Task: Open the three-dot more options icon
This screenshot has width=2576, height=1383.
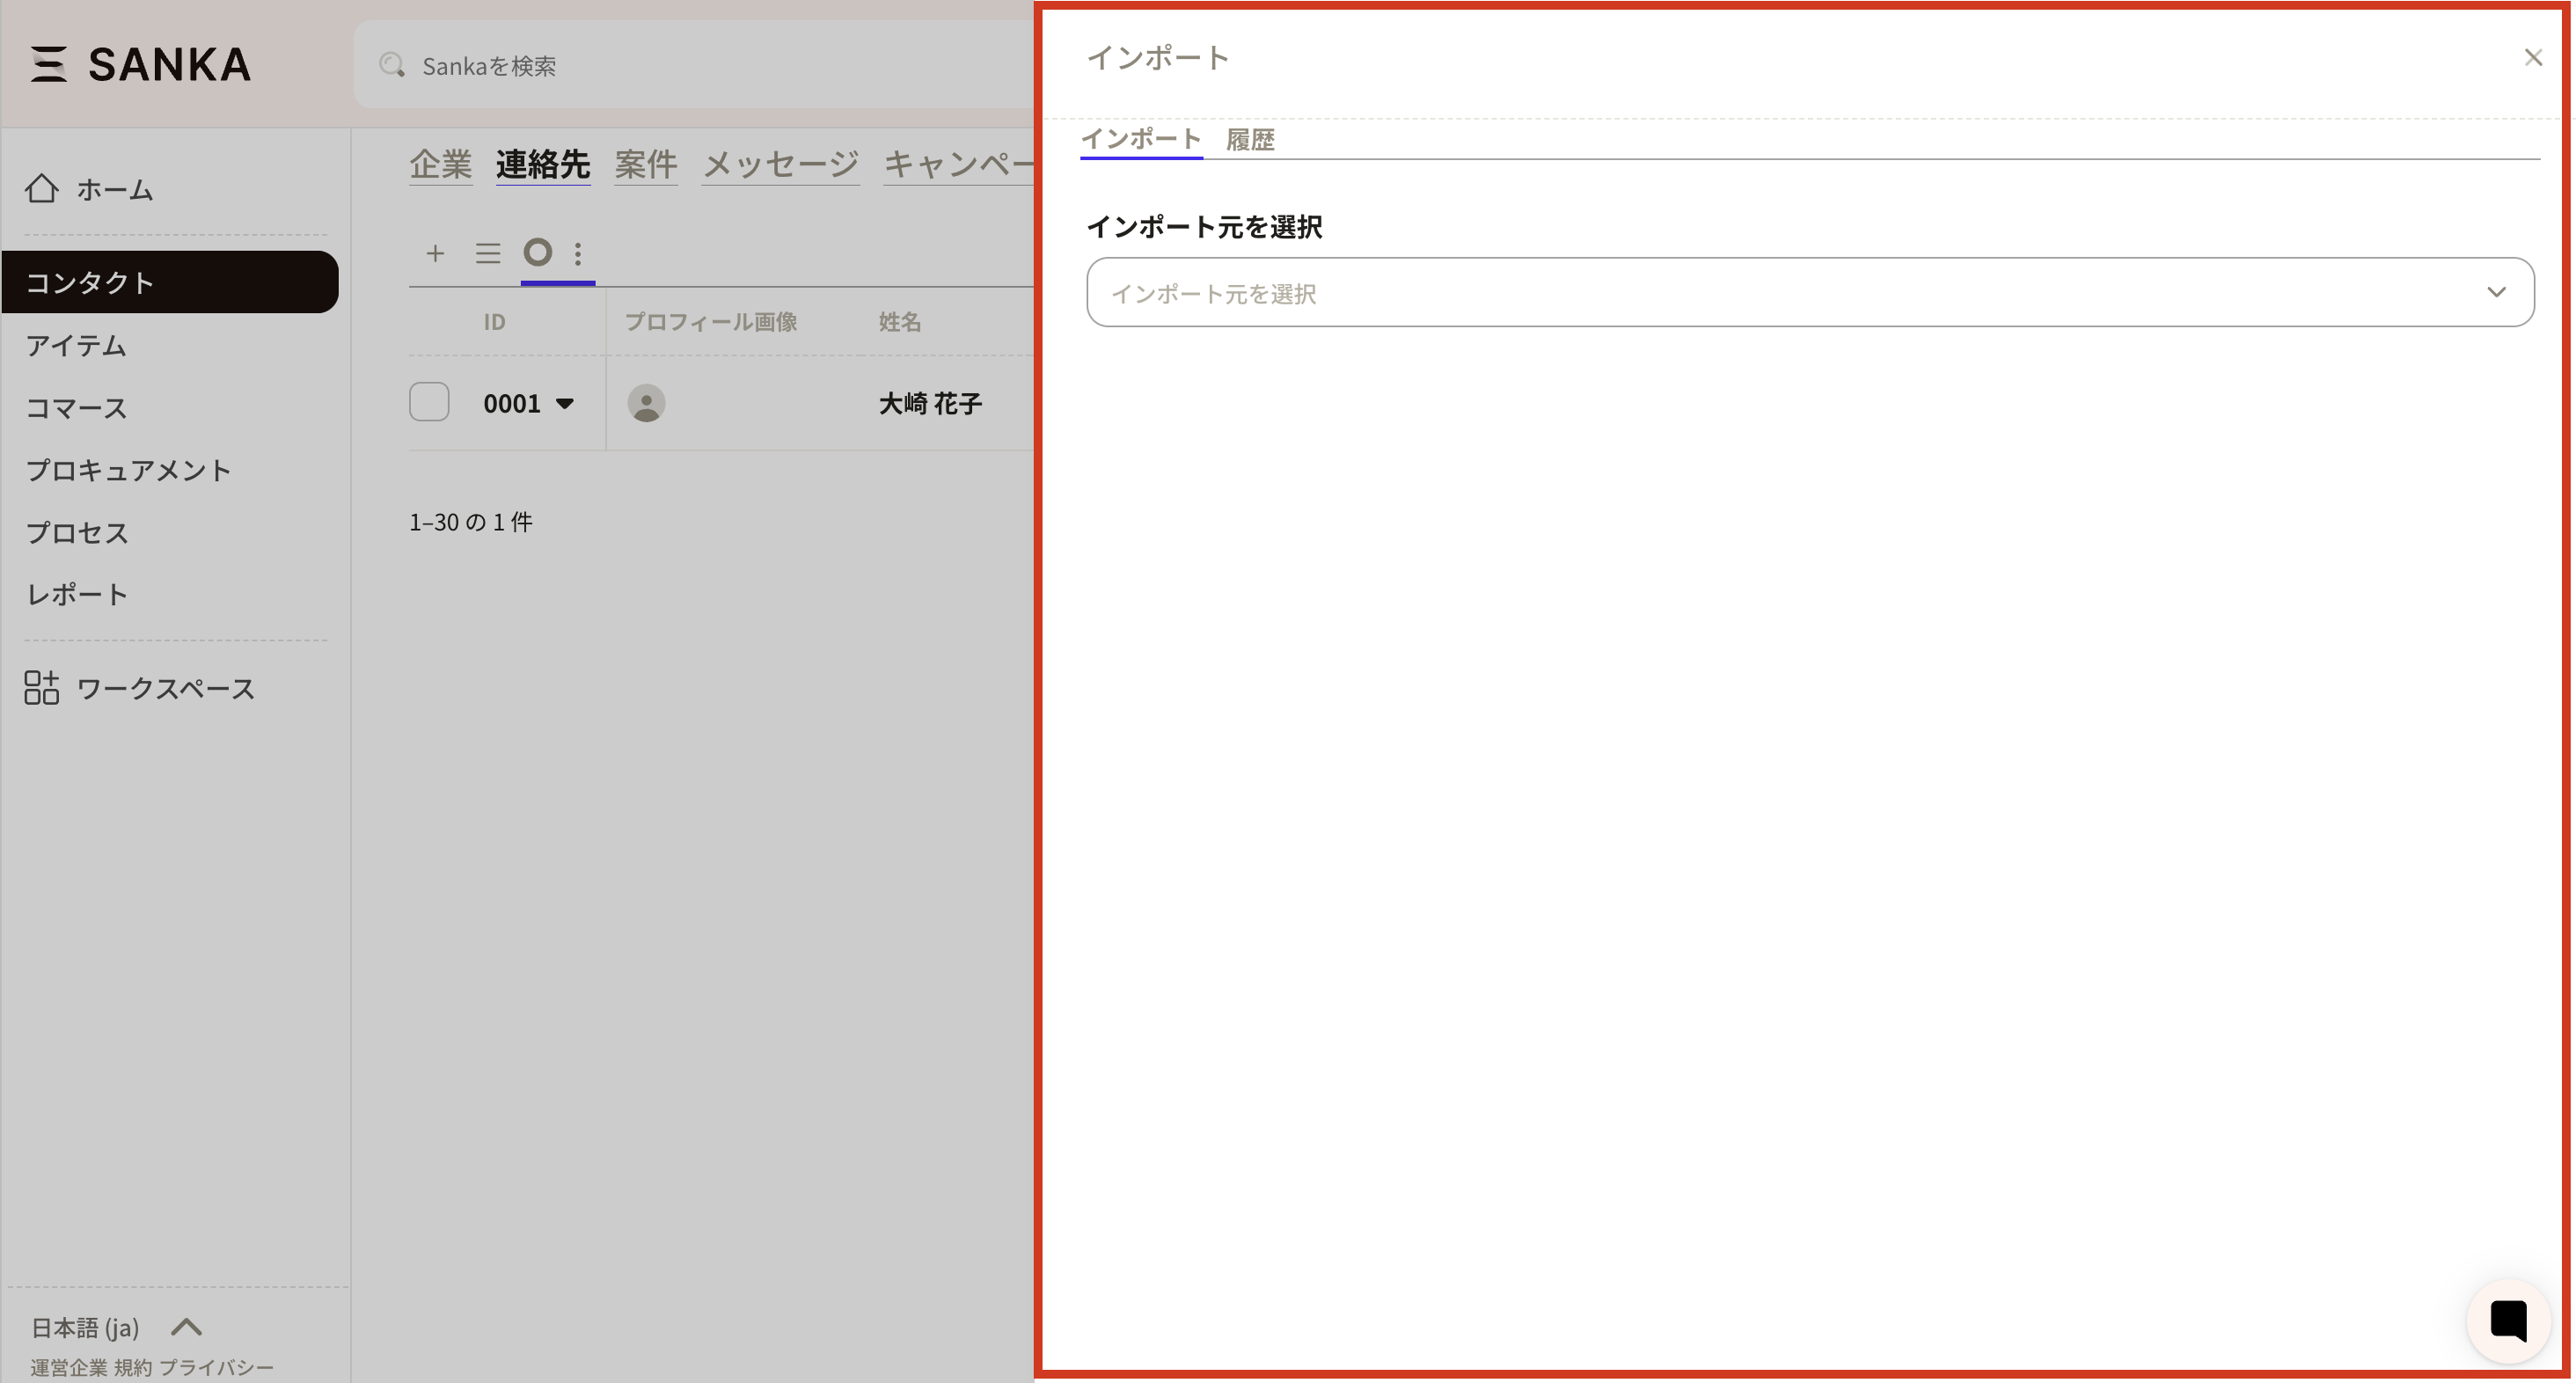Action: 578,253
